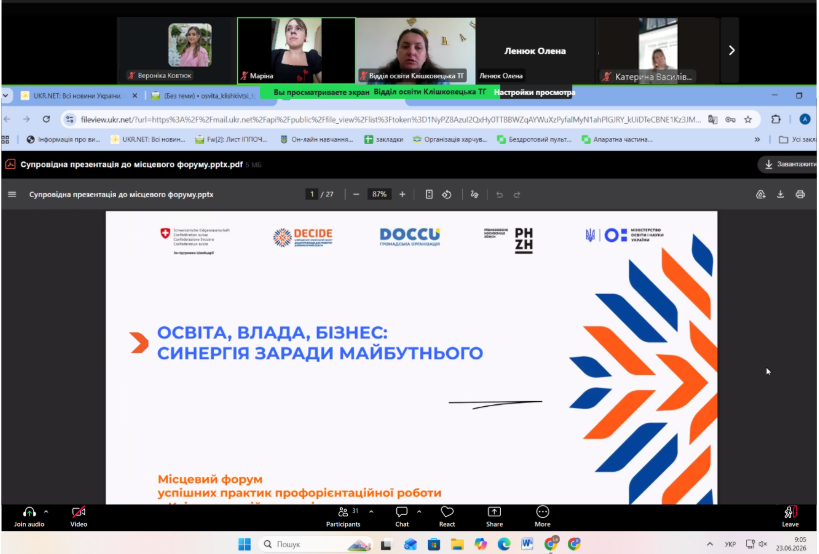819x554 pixels.
Task: Click the browser back arrow
Action: [7, 120]
